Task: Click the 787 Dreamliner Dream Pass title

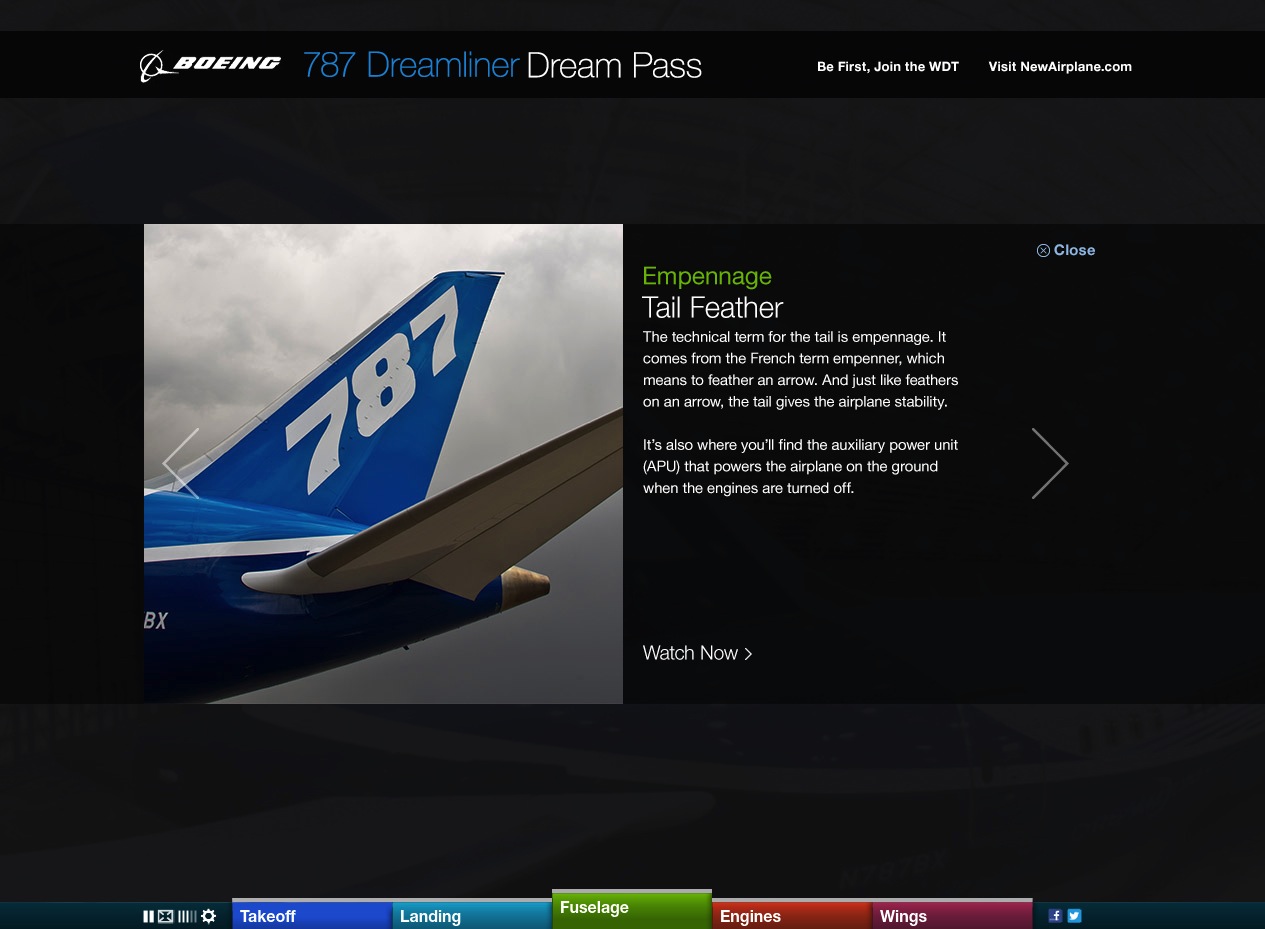Action: 502,66
